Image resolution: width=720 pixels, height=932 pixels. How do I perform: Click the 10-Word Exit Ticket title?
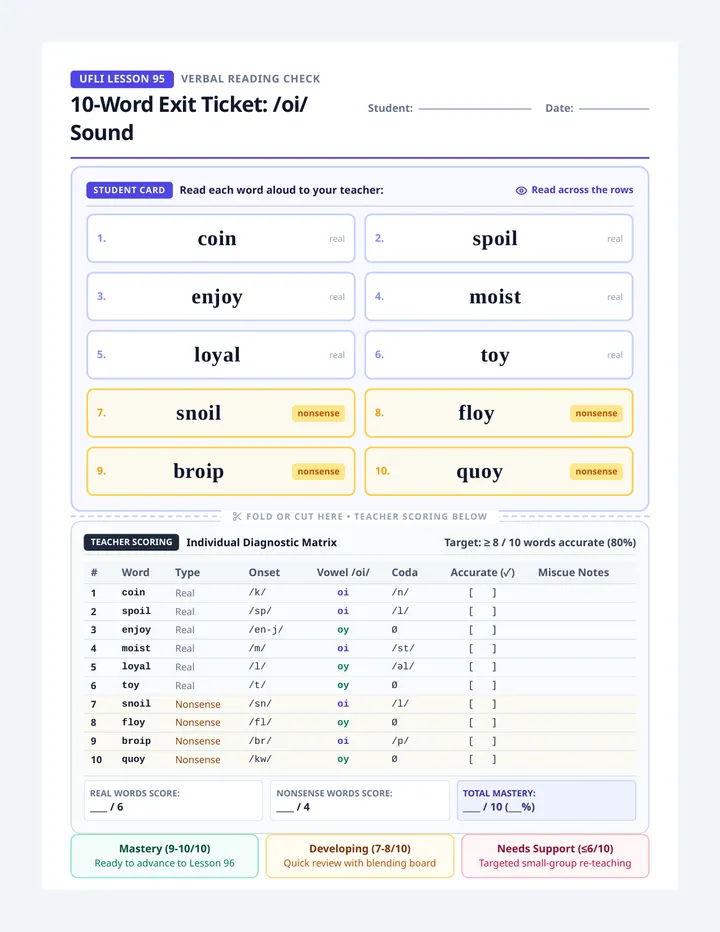click(189, 118)
